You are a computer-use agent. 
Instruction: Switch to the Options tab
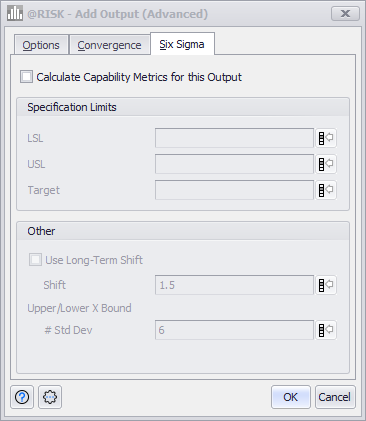(41, 45)
